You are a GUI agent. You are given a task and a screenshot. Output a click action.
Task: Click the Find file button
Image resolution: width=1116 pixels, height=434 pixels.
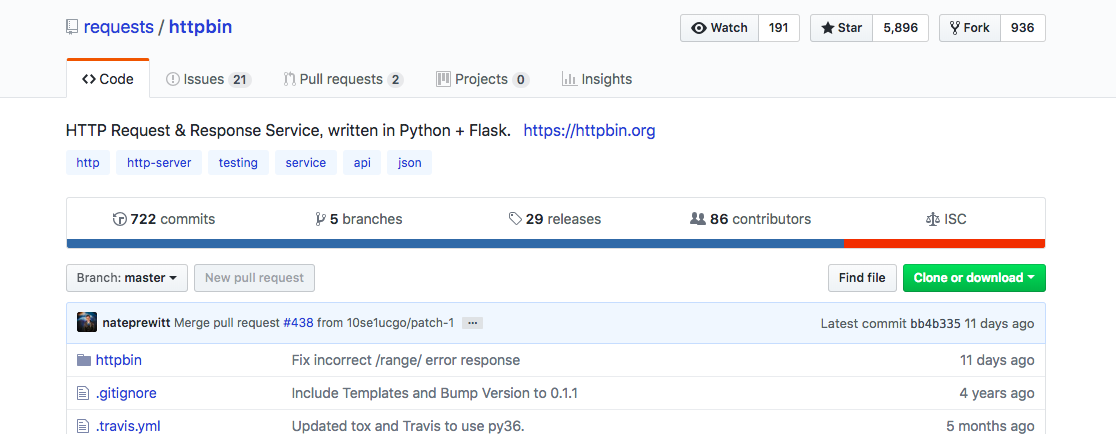tap(862, 278)
